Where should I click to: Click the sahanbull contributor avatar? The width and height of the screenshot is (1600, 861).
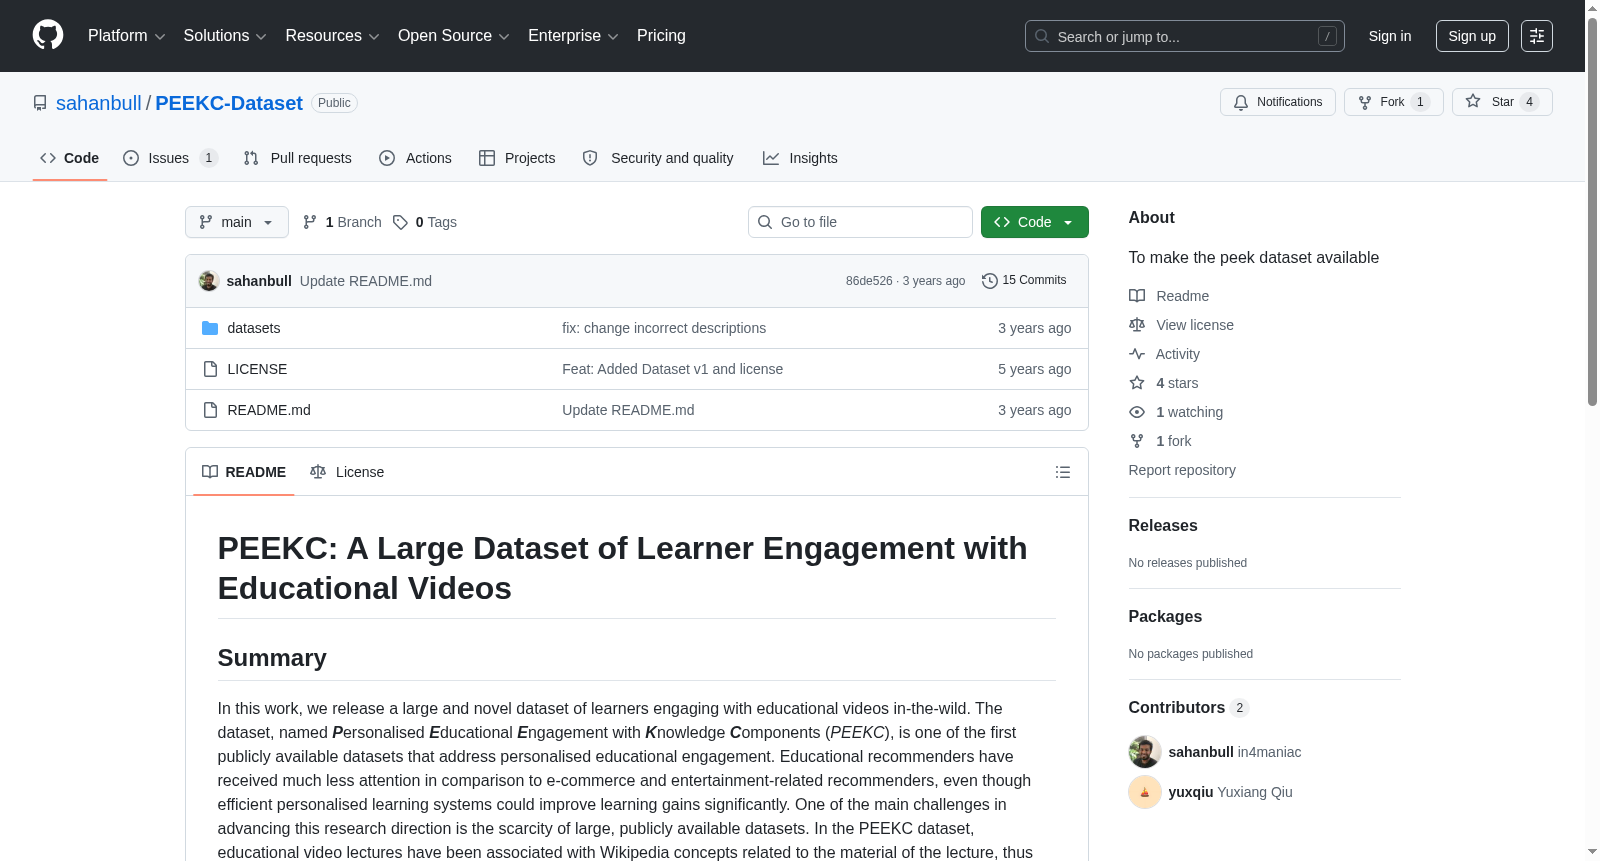(1145, 752)
